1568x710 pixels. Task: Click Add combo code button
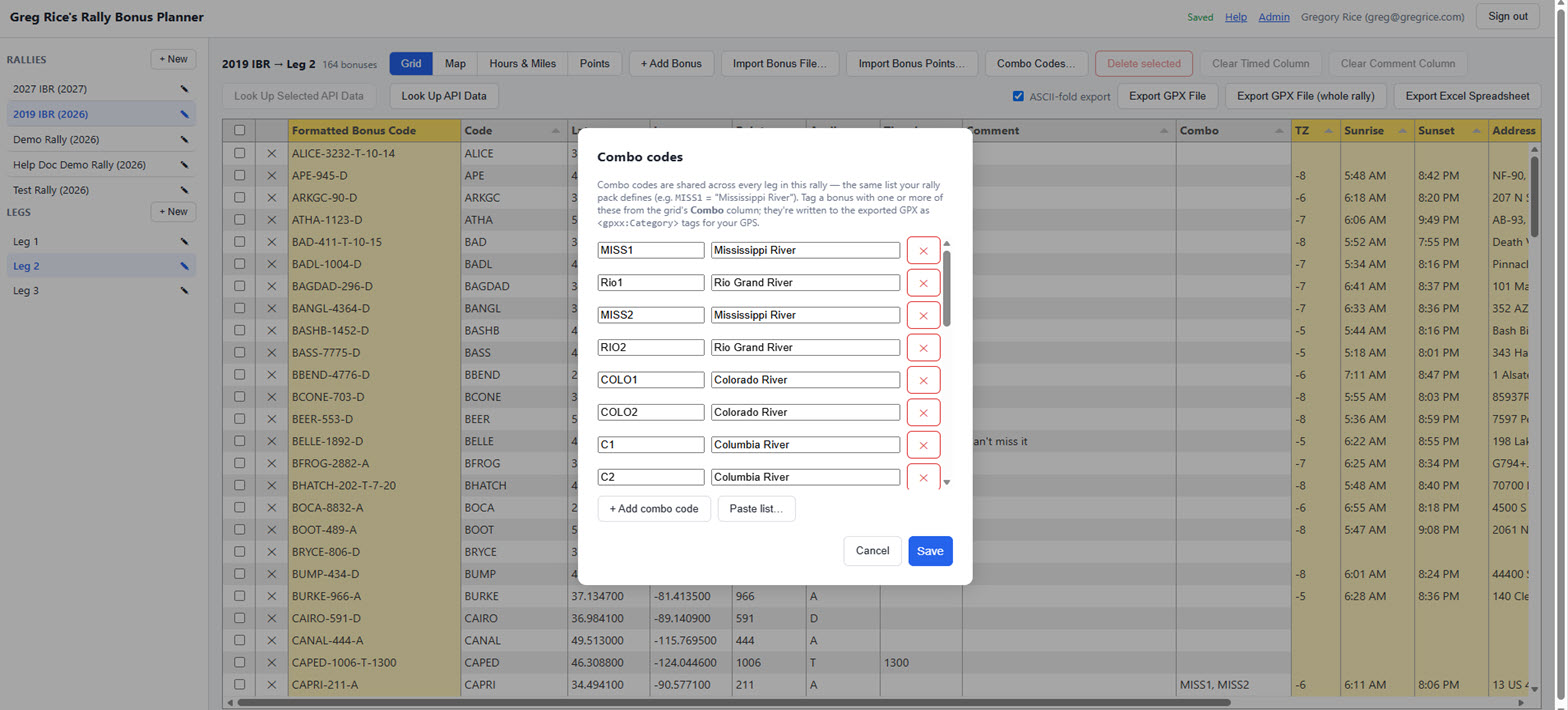(654, 509)
